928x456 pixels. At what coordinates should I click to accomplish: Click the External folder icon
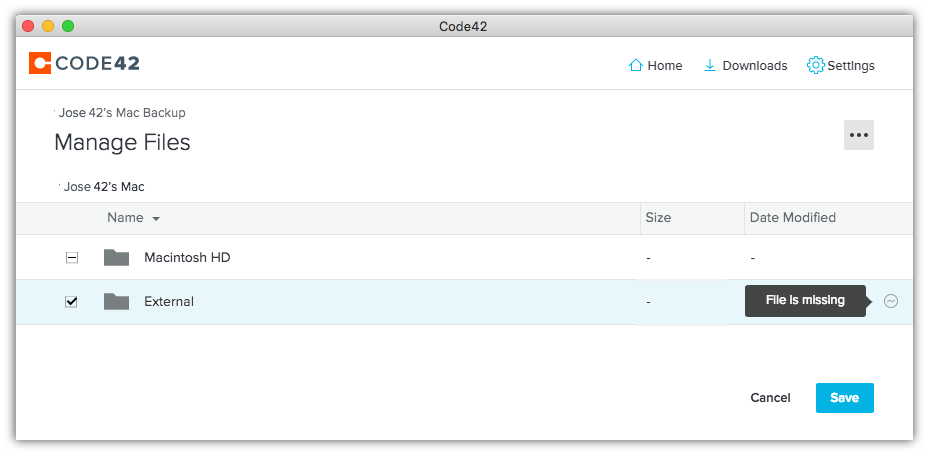(117, 302)
